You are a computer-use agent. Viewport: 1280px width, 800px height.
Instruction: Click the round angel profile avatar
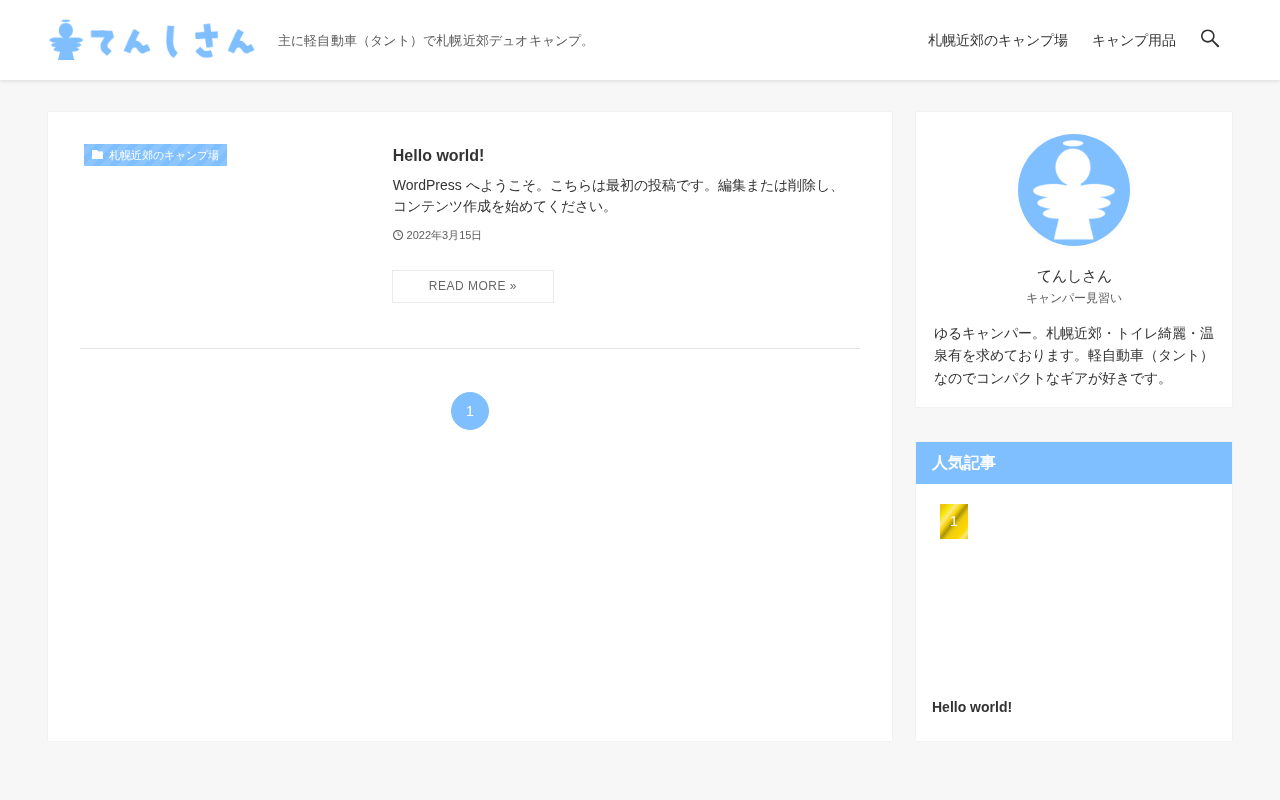1074,190
